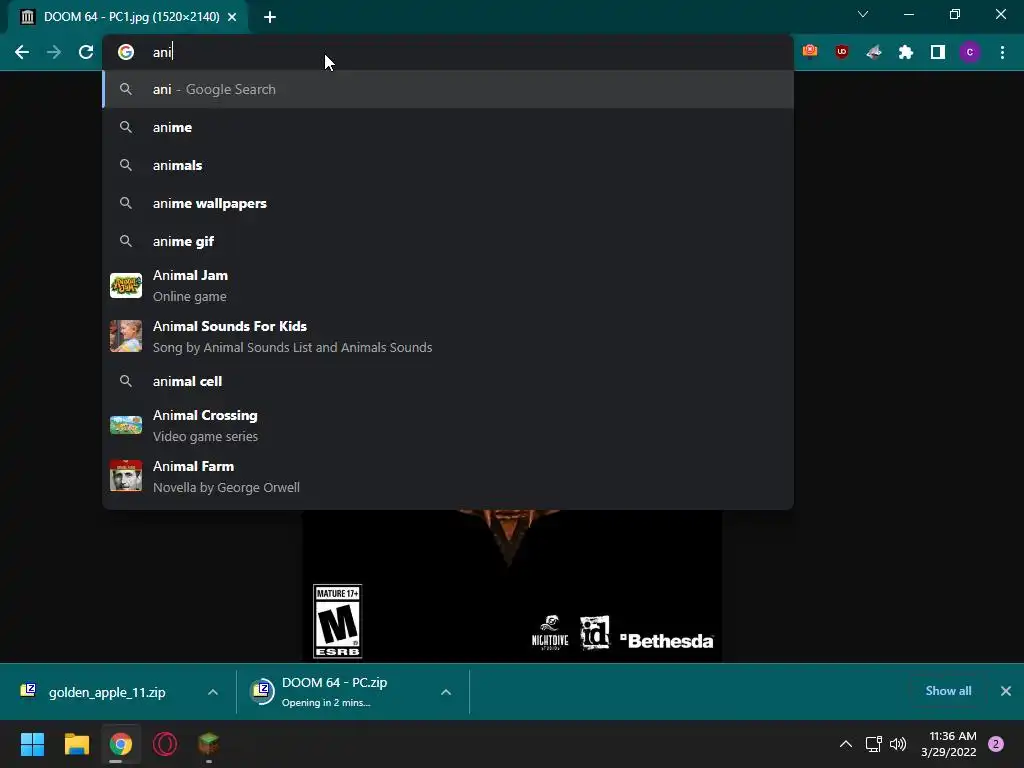Choose the 'ani - Google Search' suggestion

448,89
